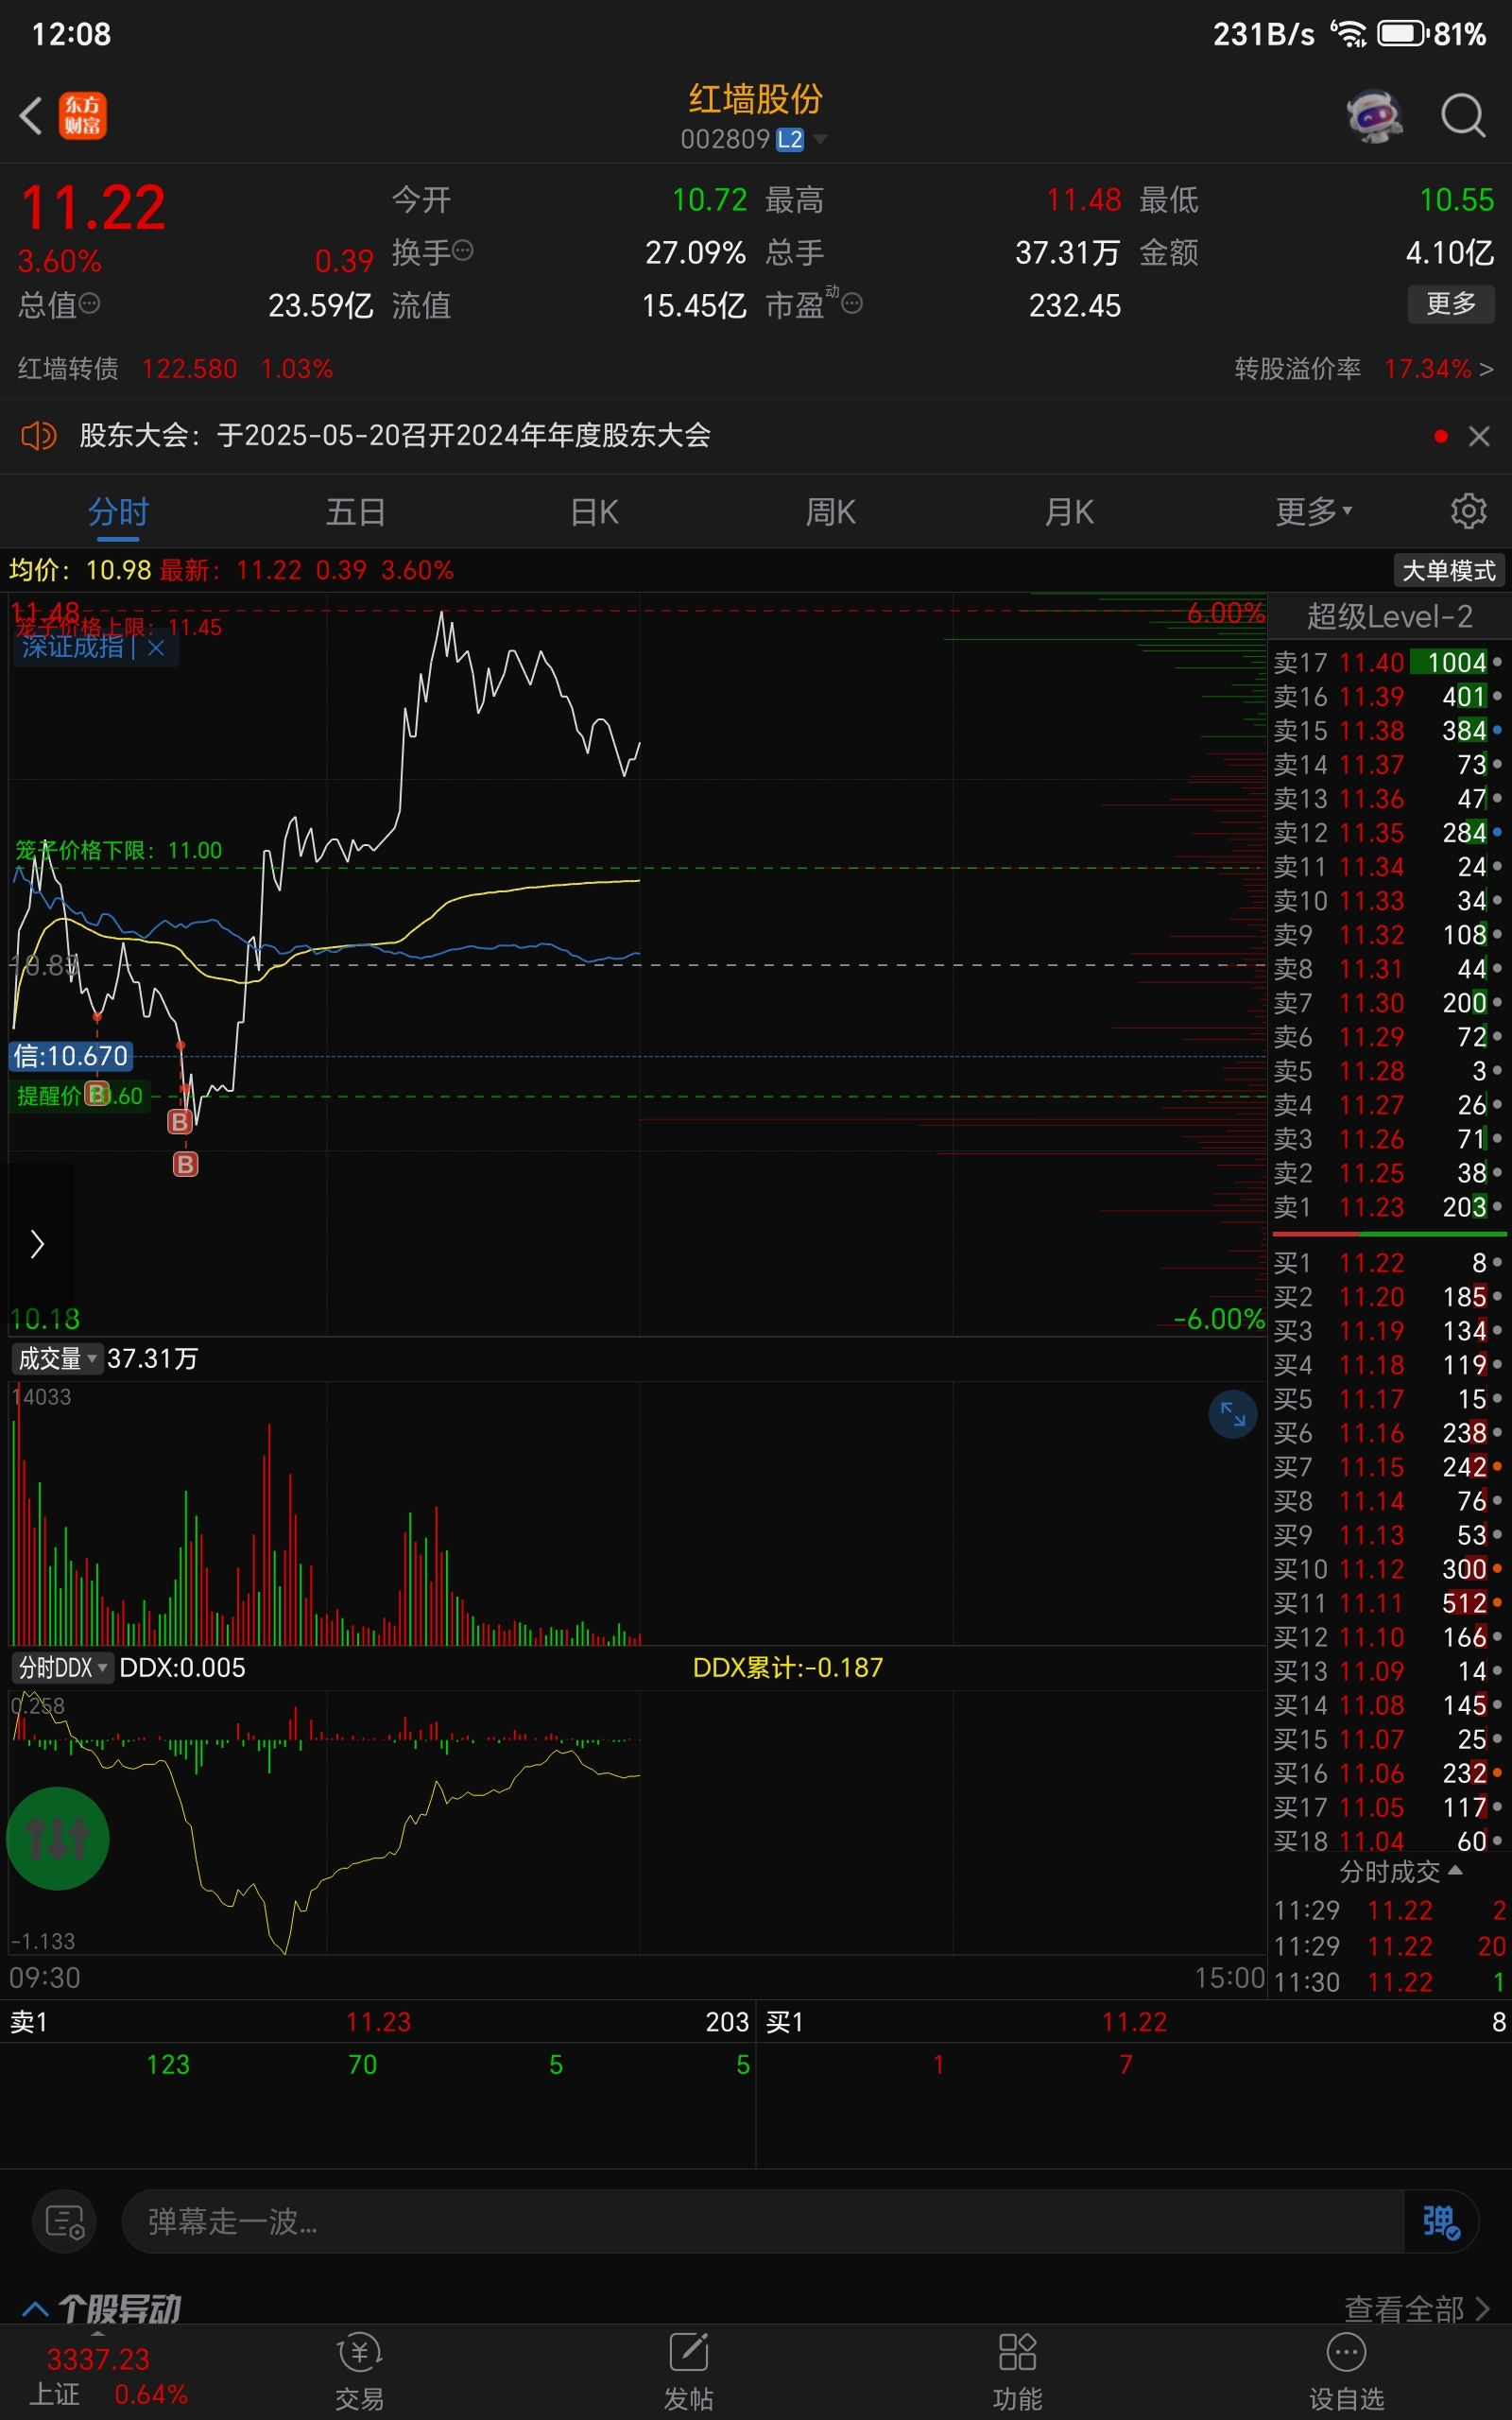Tap the 弹幕走一波 input field
The width and height of the screenshot is (1512, 2420).
[762, 2221]
